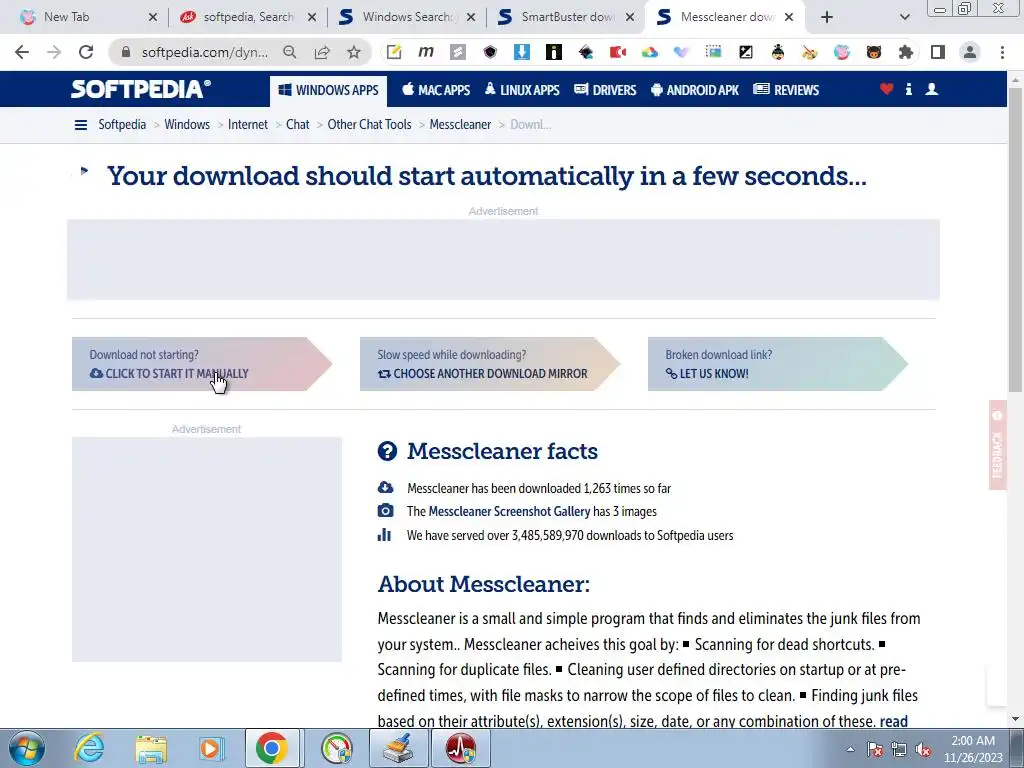Open Windows Explorer folder from taskbar
The width and height of the screenshot is (1024, 768).
point(151,749)
